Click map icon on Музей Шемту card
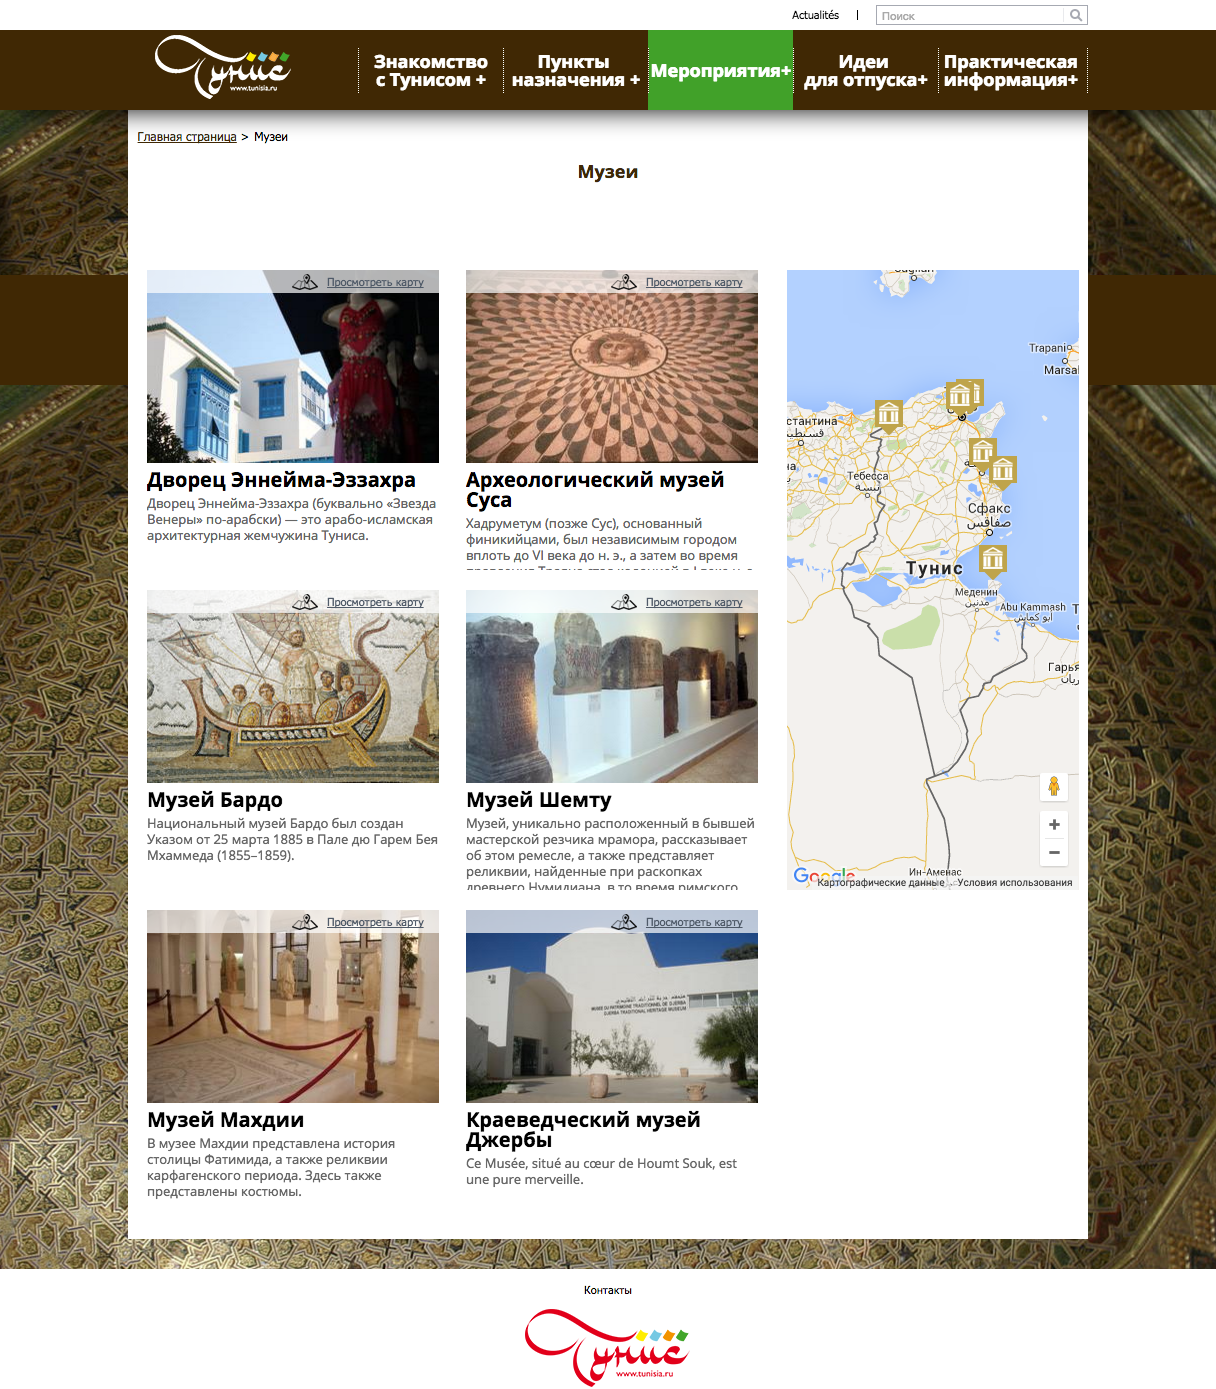Screen dimensions: 1216x1389 (624, 602)
